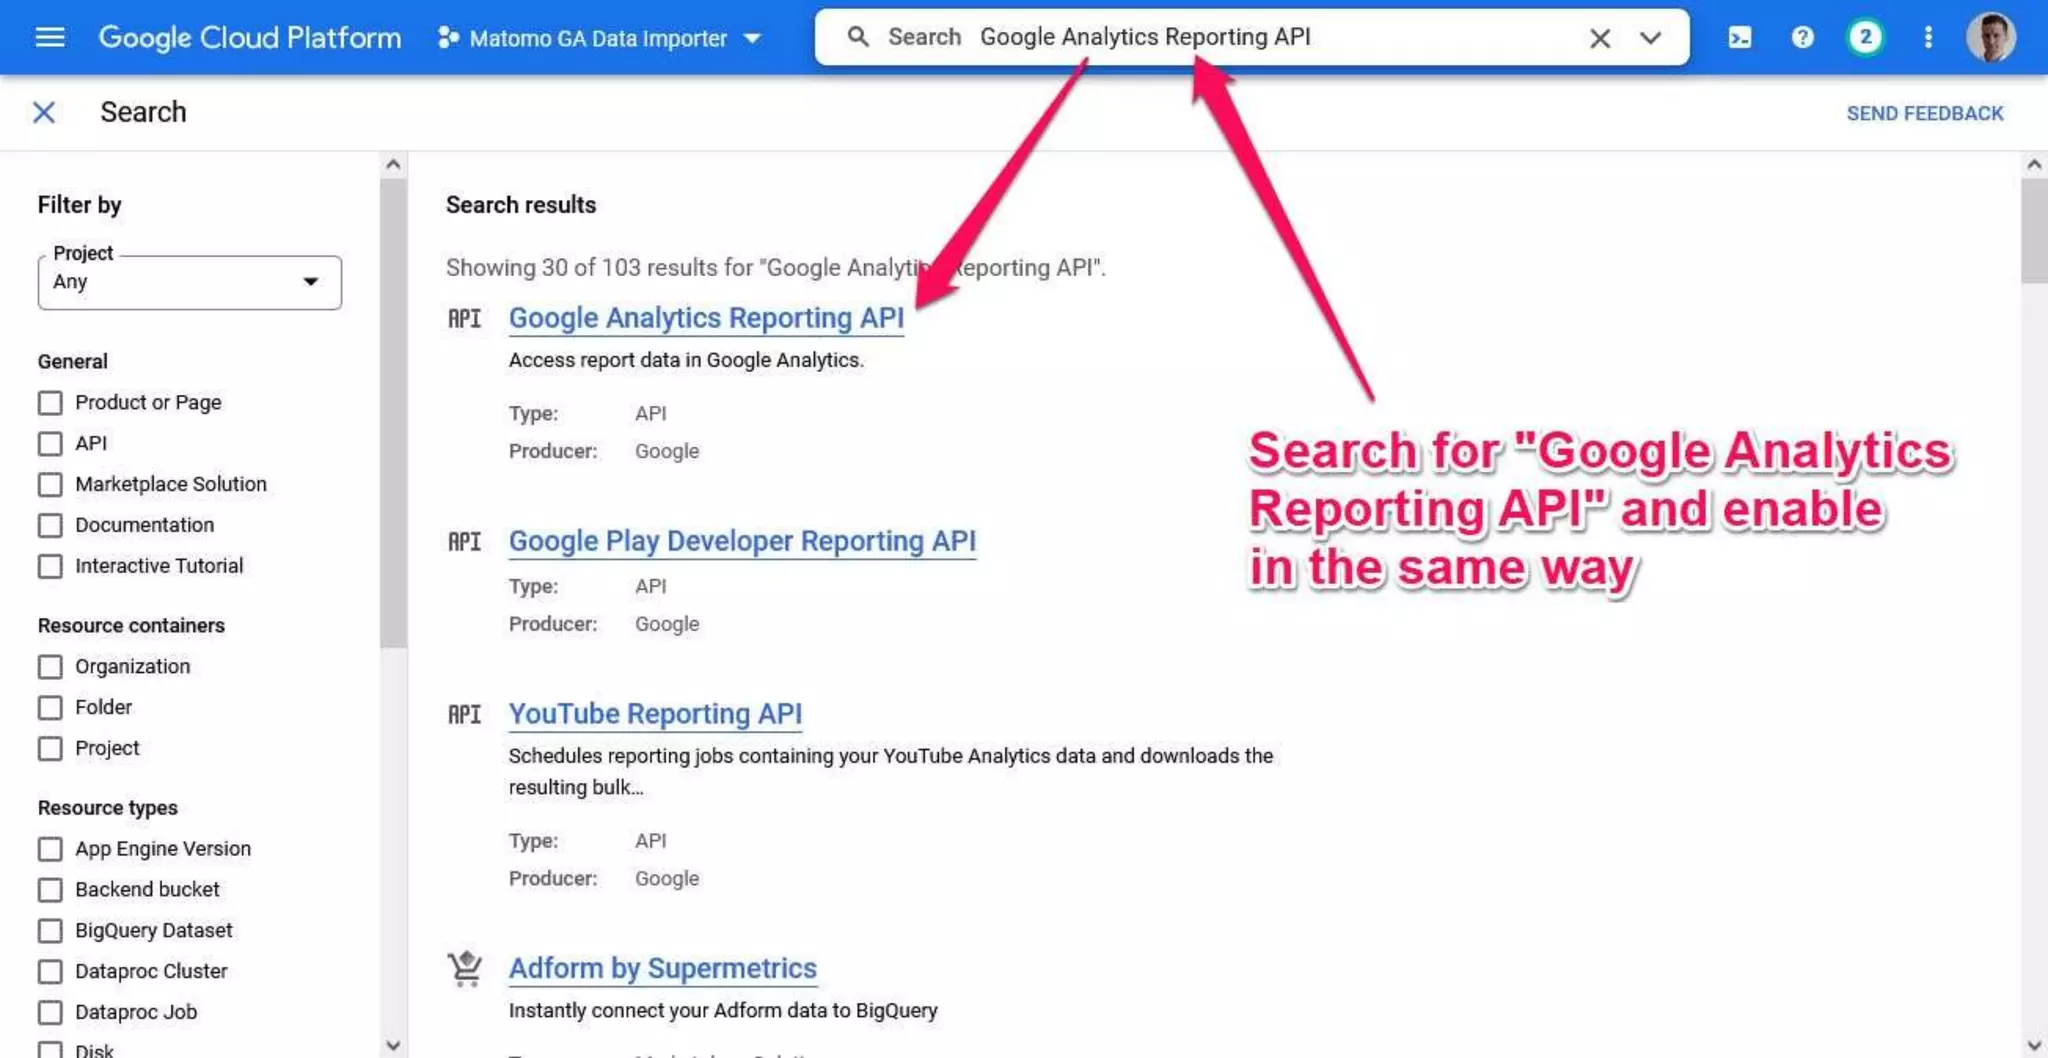Screen dimensions: 2048x1058
Task: Check the Interactive Tutorial filter
Action: point(50,567)
